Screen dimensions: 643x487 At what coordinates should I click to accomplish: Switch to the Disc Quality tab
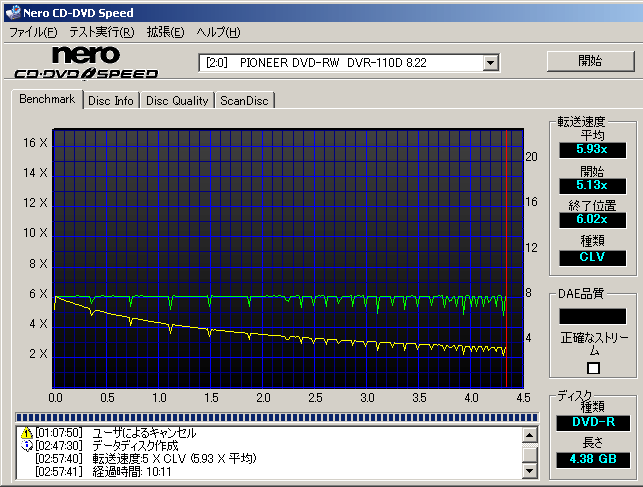tap(177, 101)
